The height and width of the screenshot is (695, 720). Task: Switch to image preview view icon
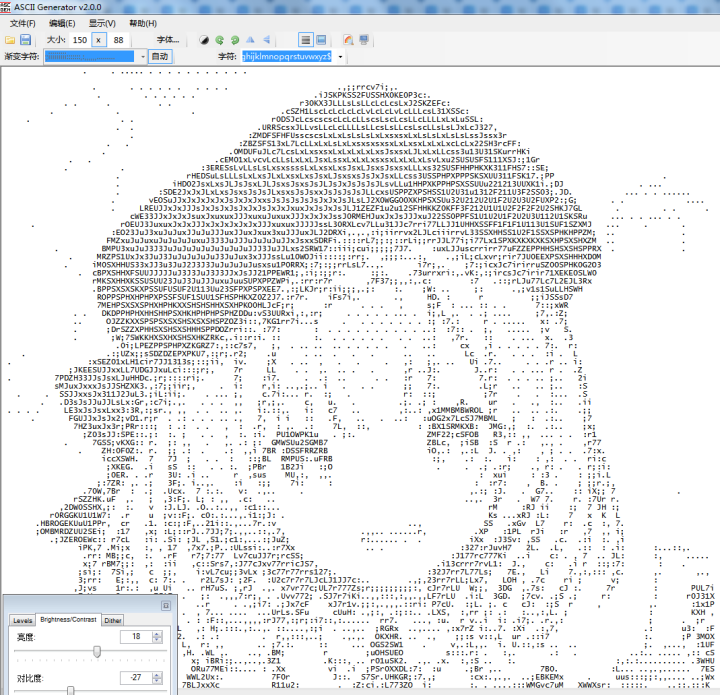coord(321,40)
